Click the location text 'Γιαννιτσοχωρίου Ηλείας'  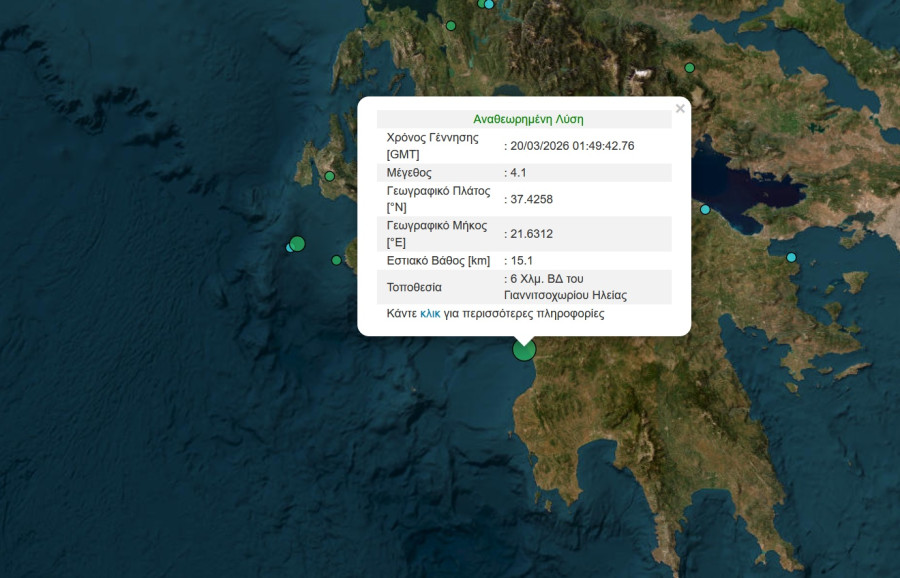pyautogui.click(x=565, y=295)
